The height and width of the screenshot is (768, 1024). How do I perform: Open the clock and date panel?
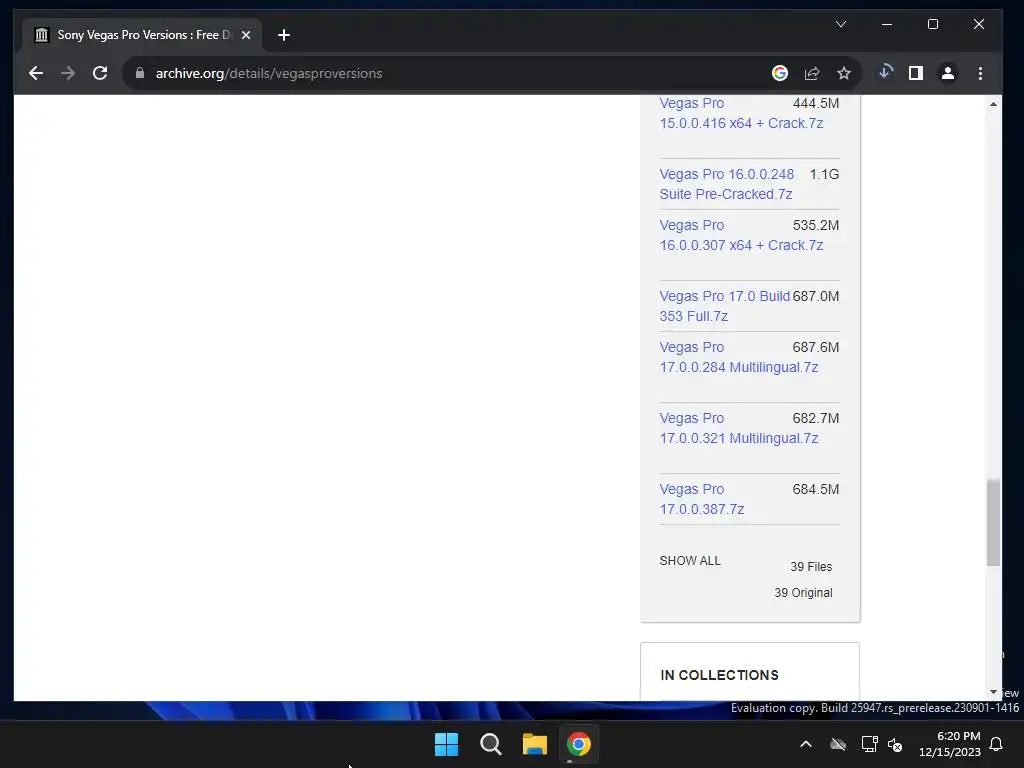pos(950,744)
